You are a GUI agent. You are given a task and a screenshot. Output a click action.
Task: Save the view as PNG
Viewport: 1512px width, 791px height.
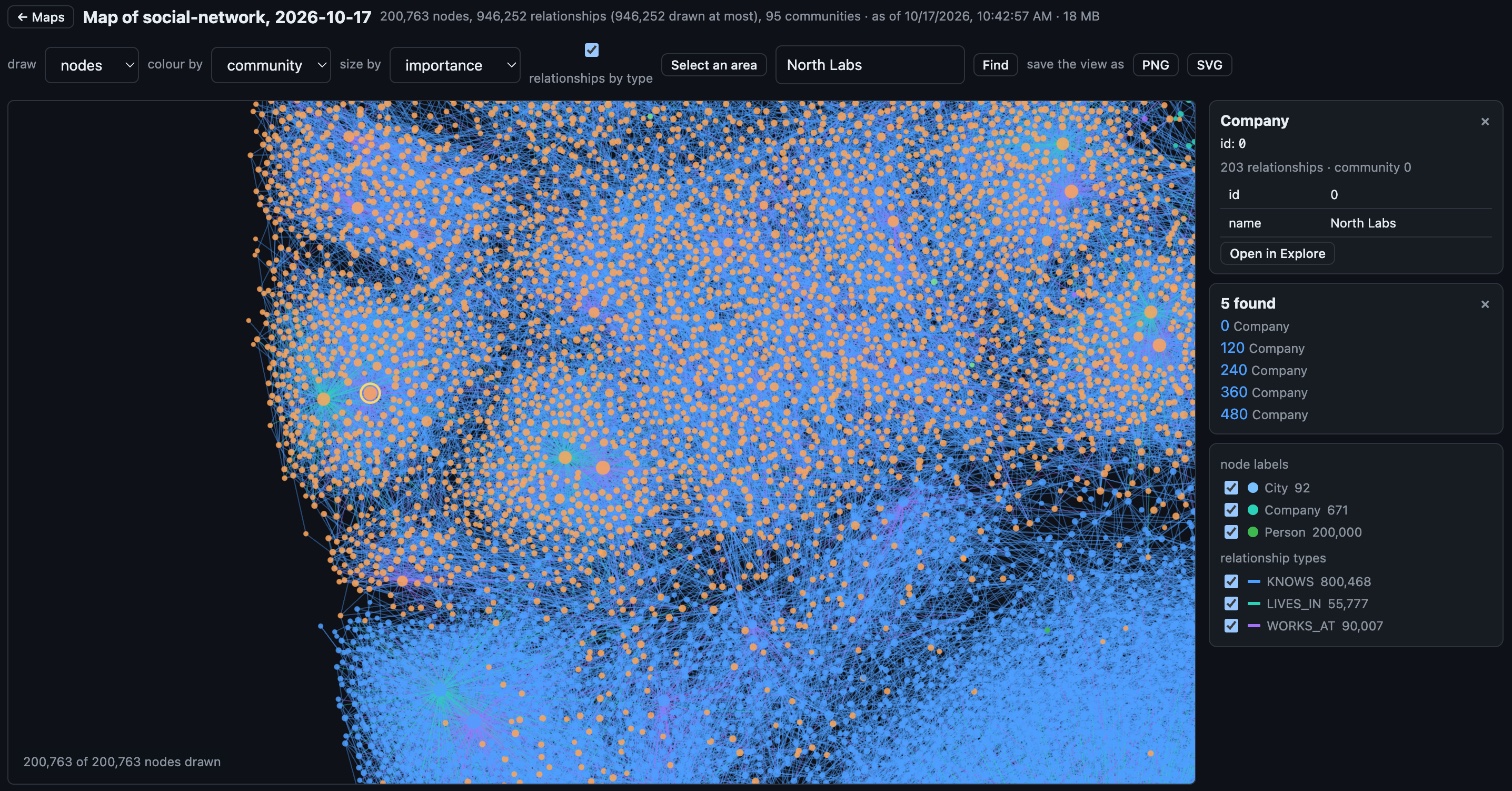1155,65
